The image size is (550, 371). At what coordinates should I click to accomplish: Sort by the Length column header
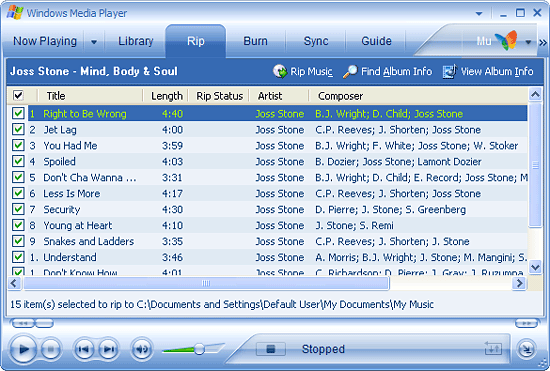pos(166,96)
